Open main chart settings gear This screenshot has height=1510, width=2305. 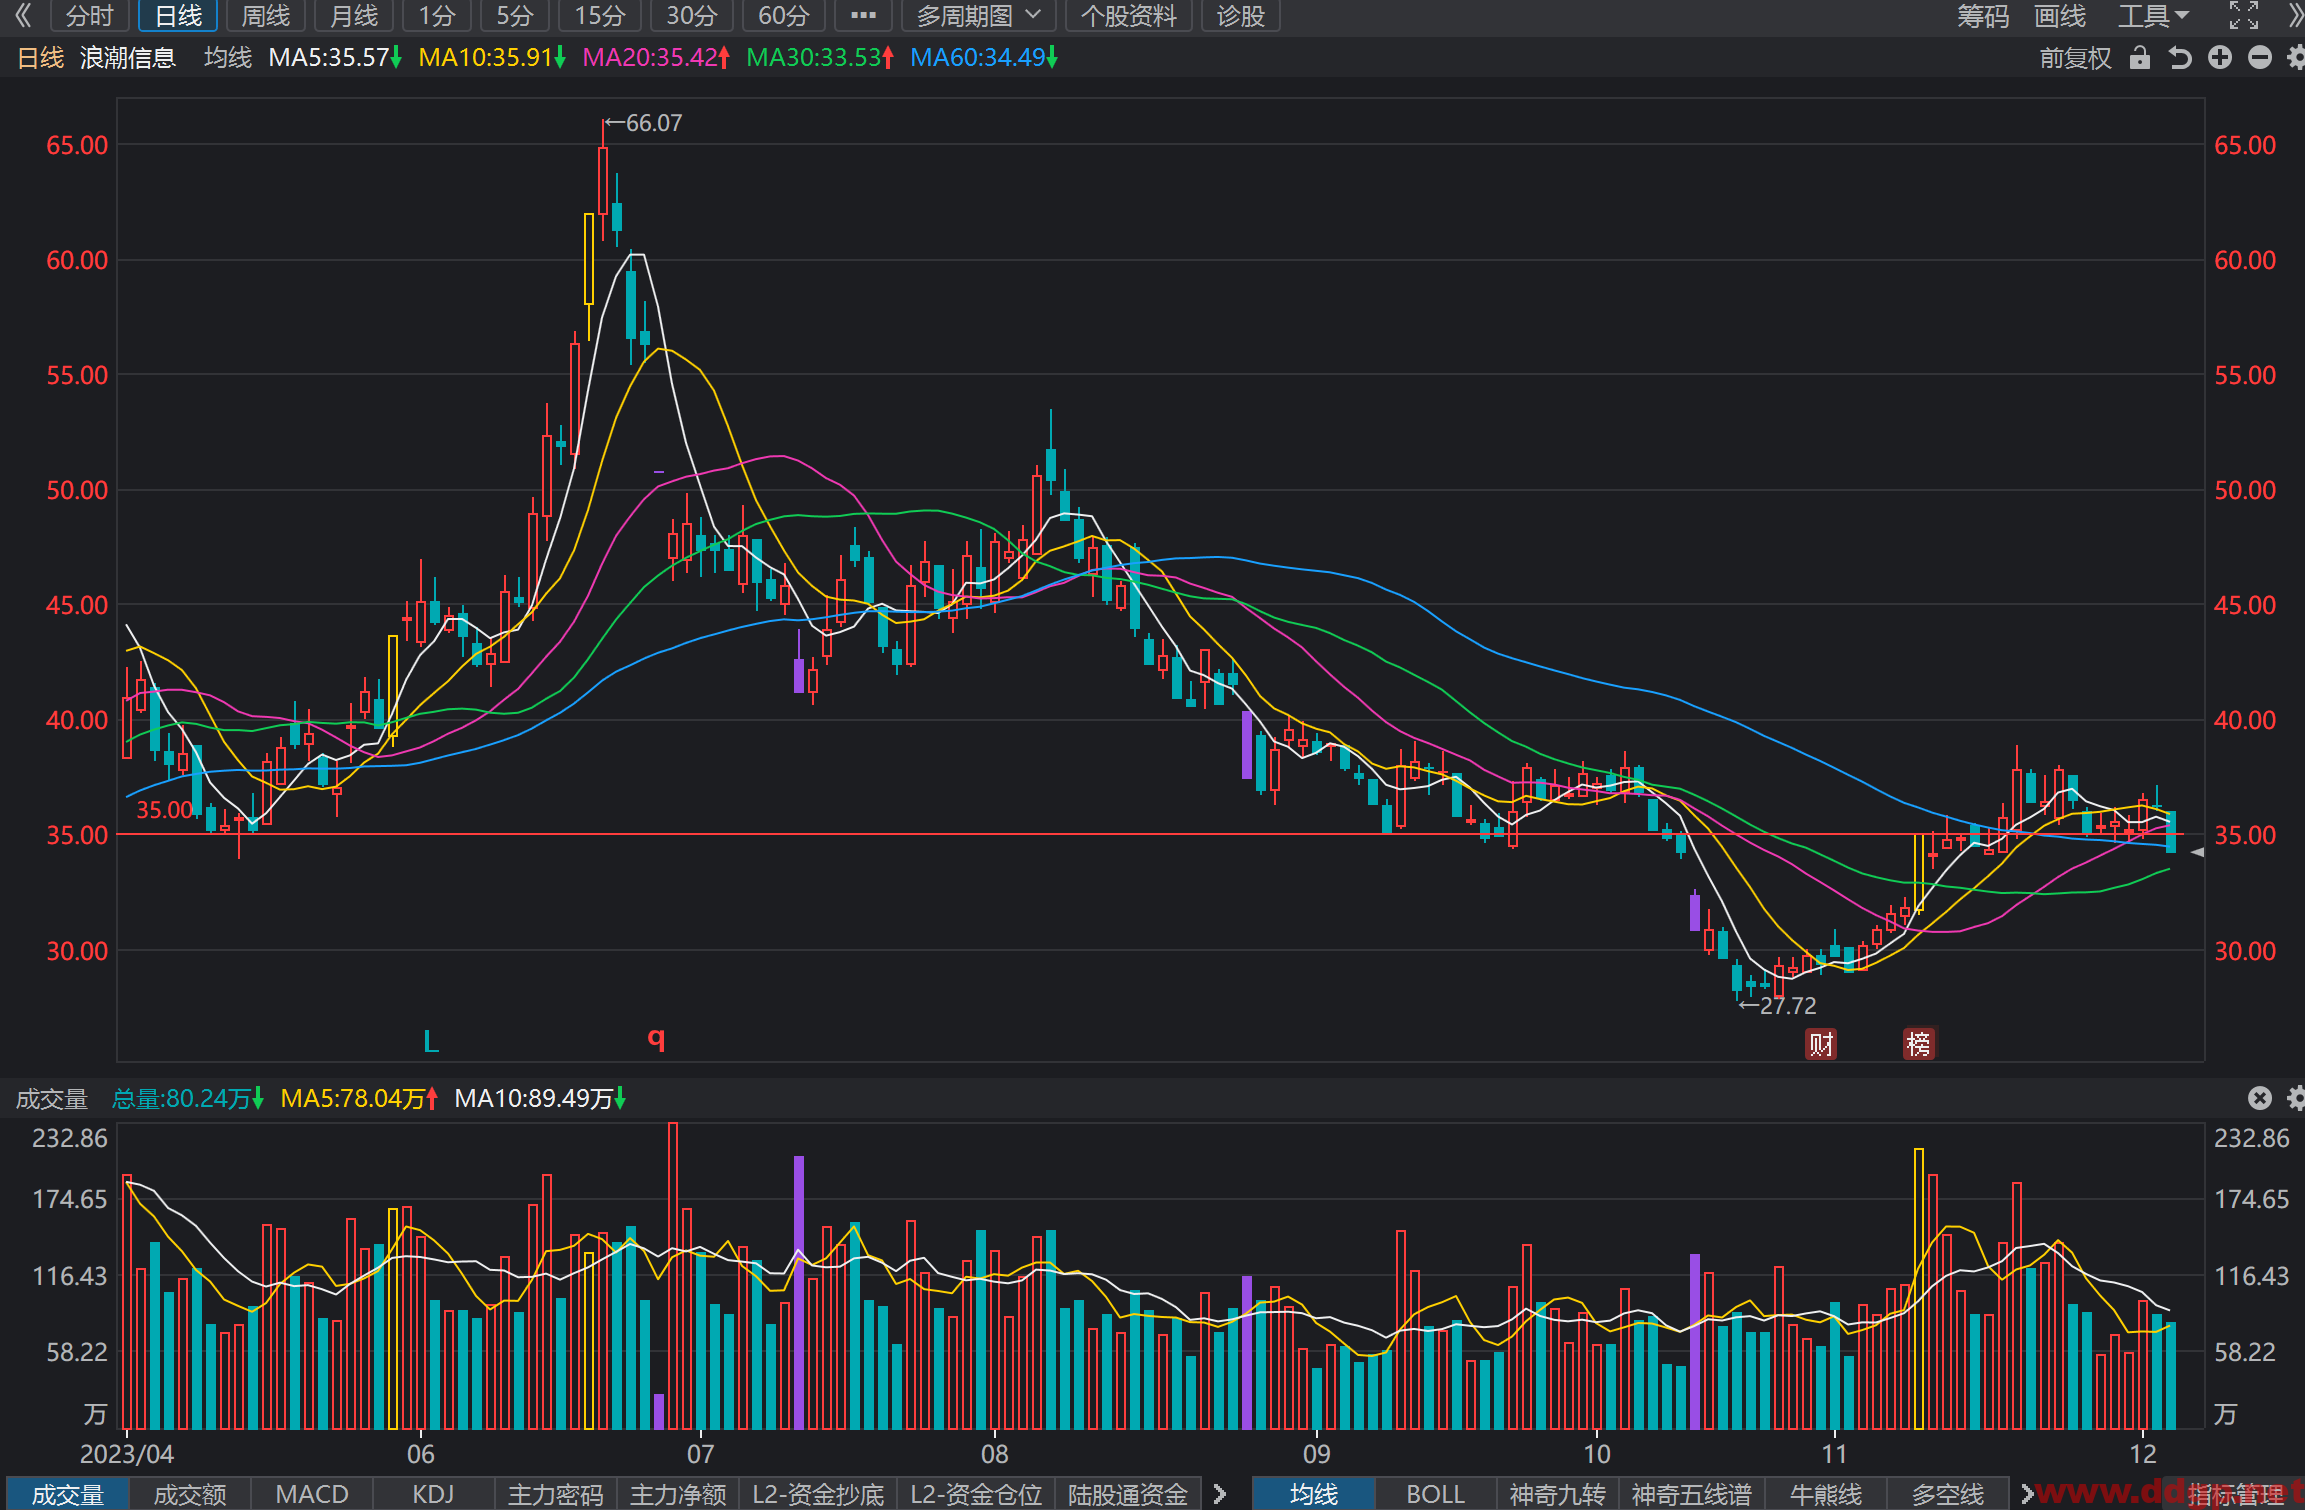pyautogui.click(x=2295, y=58)
